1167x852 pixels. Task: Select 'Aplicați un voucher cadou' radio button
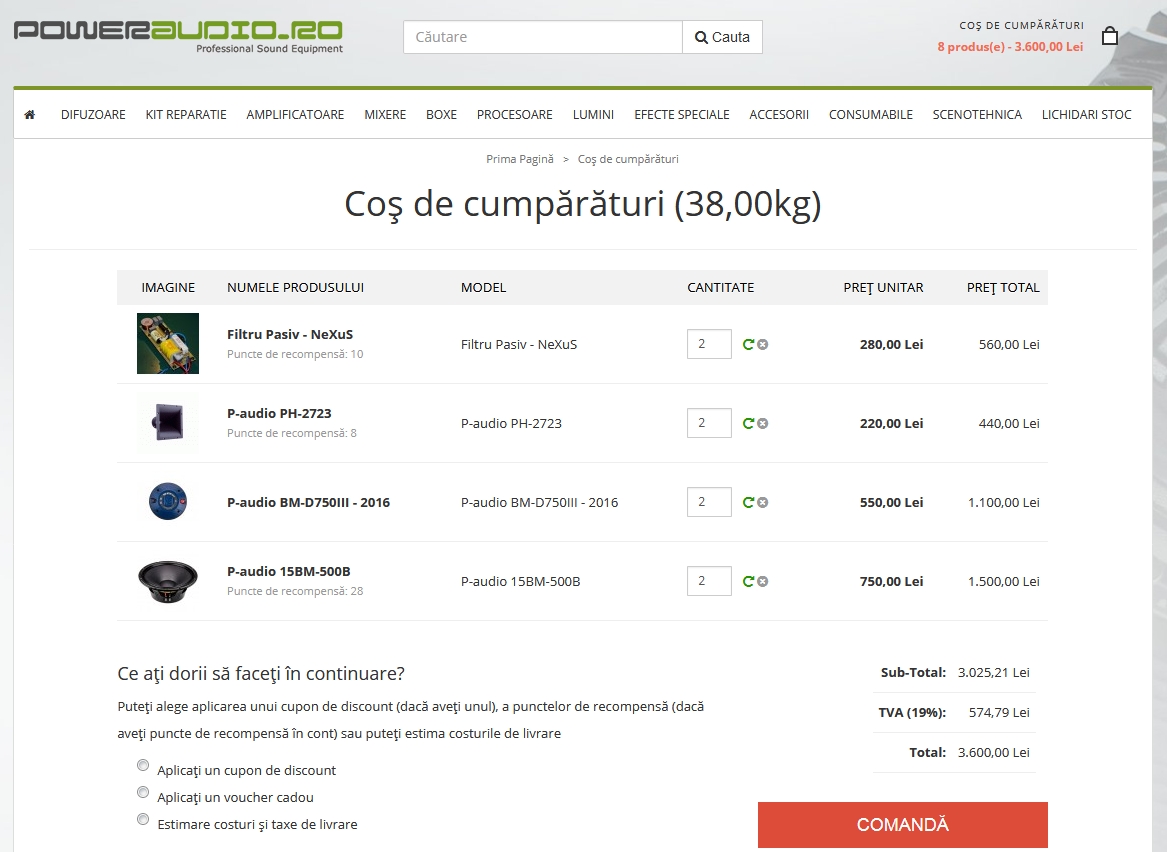(x=143, y=792)
